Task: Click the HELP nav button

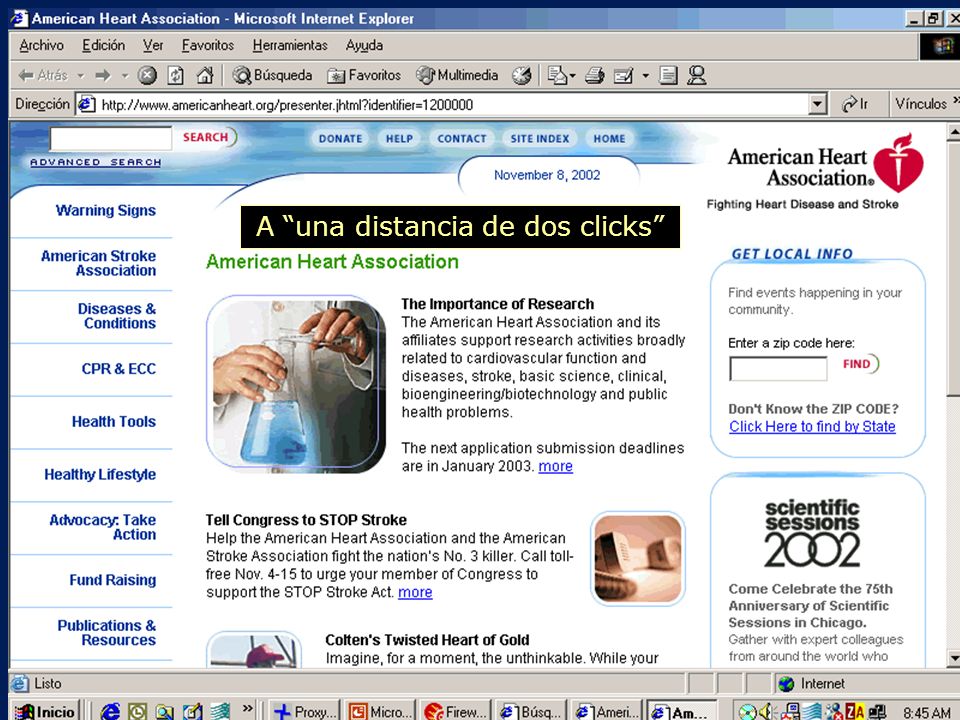Action: coord(399,138)
